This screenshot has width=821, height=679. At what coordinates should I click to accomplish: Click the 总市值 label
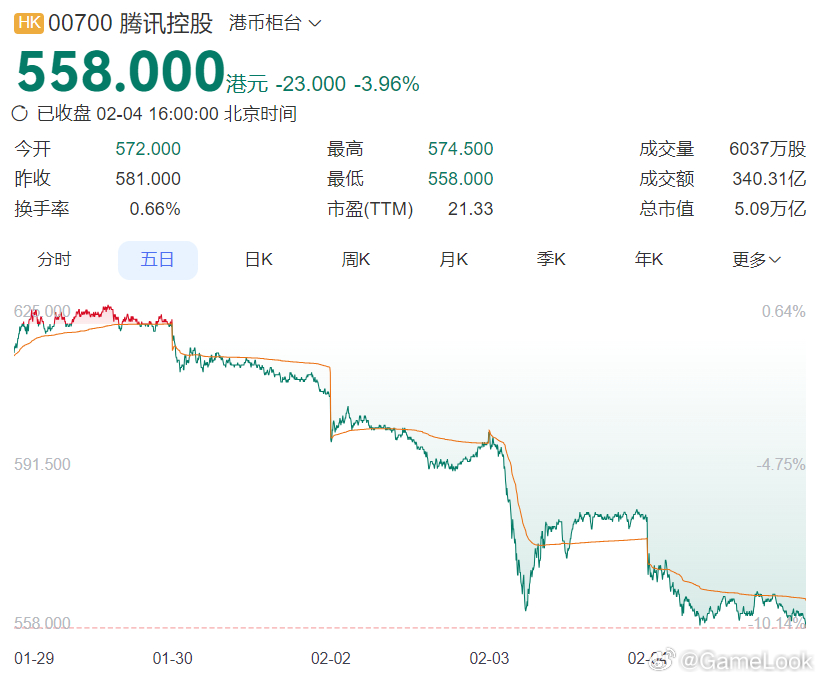[667, 209]
